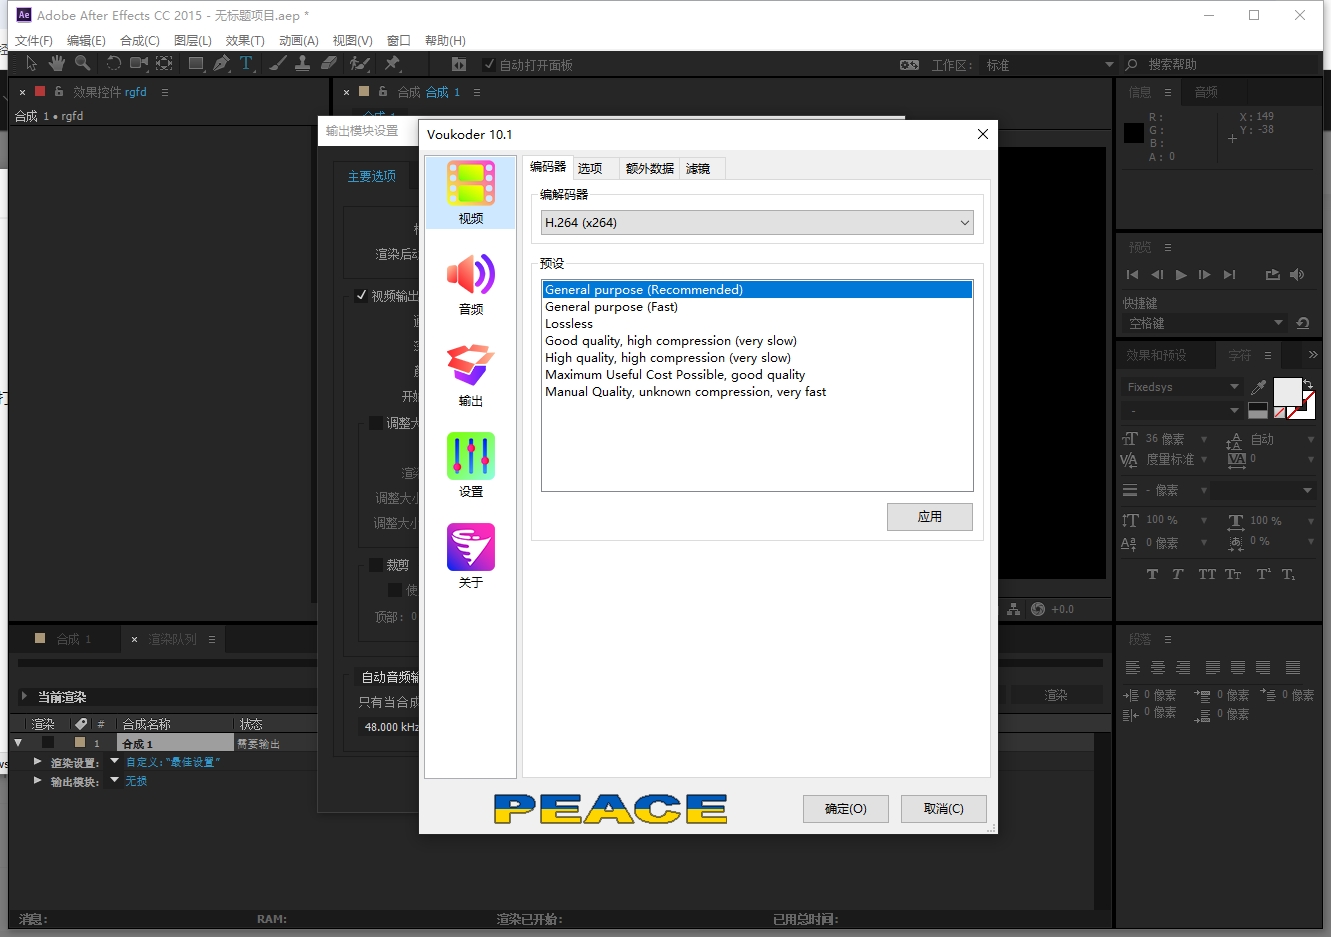The image size is (1331, 937).
Task: Select the Zoom magnifier tool
Action: [83, 63]
